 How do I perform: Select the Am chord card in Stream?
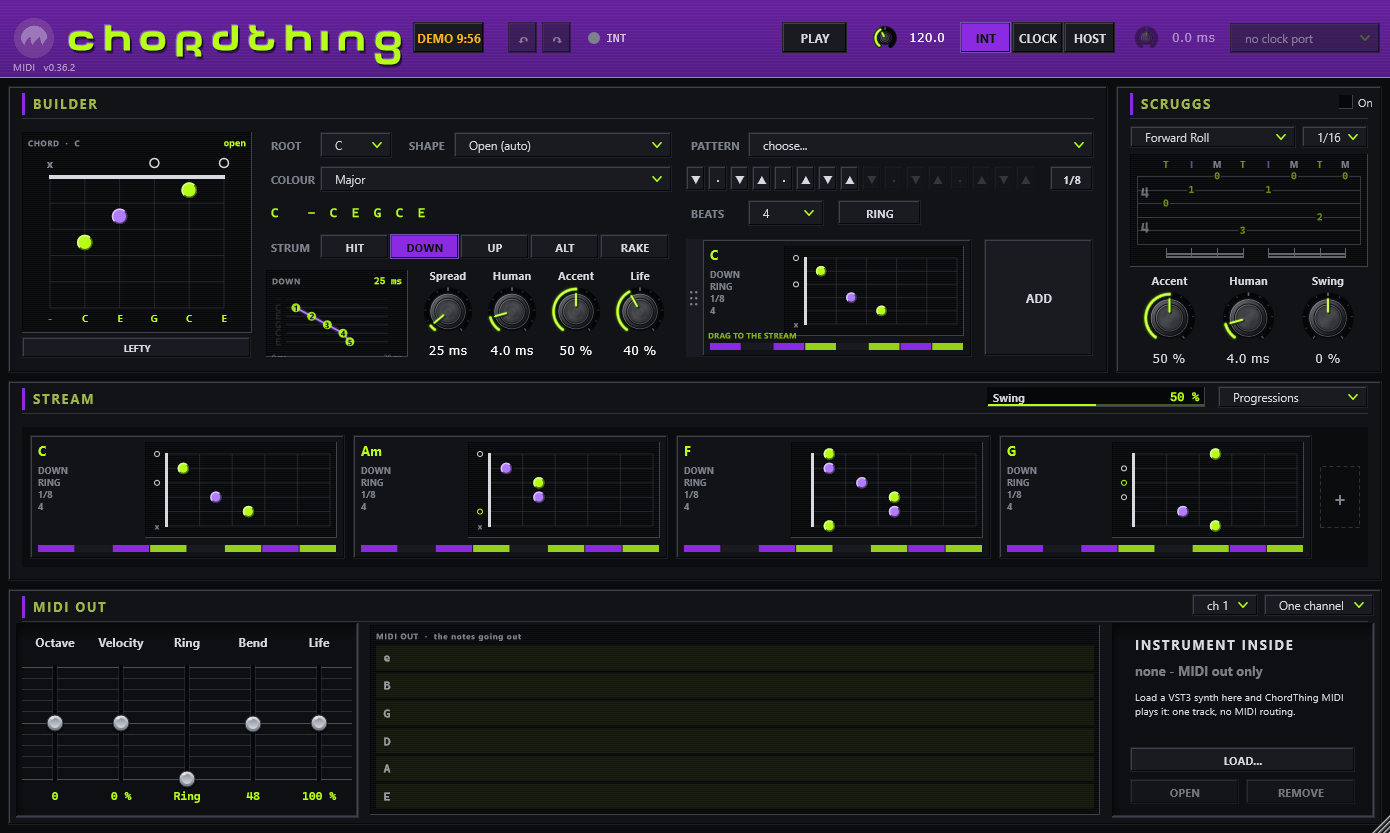point(510,497)
